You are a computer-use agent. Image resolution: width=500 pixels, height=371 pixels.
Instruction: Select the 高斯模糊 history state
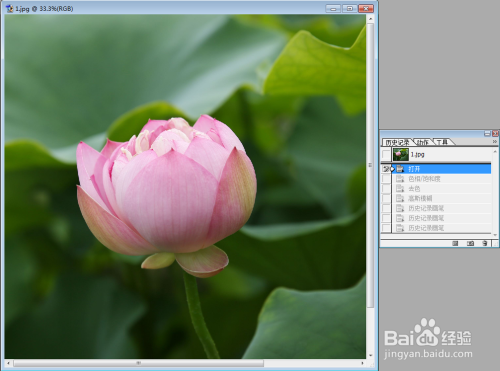tap(441, 198)
